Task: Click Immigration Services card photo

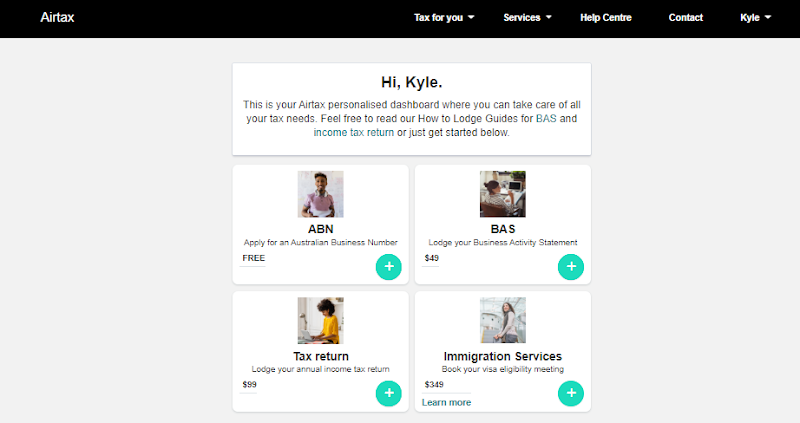Action: pos(503,320)
